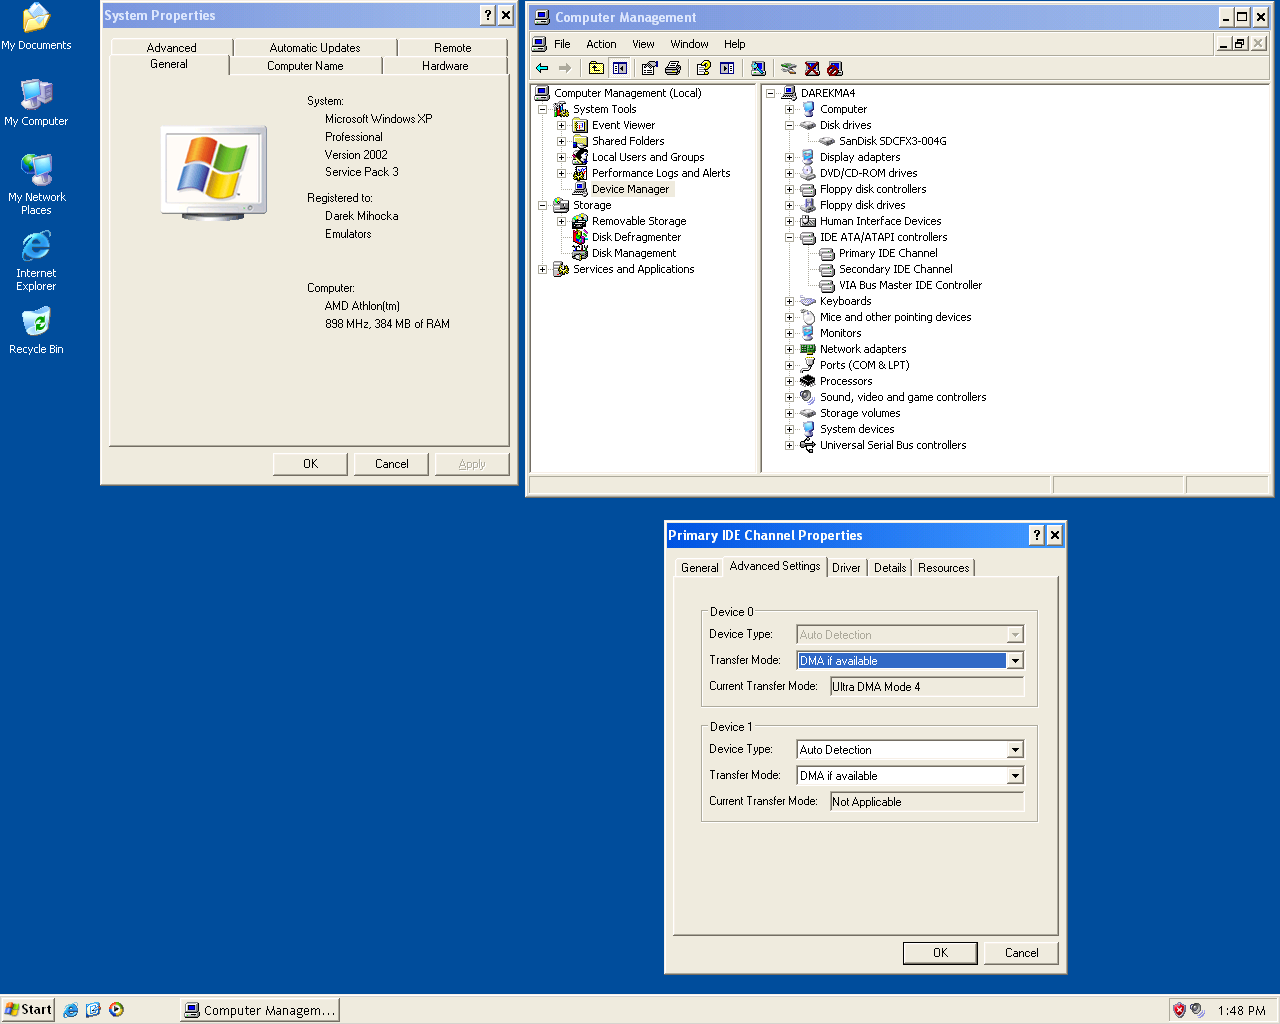Click the Help question mark toolbar icon

703,68
